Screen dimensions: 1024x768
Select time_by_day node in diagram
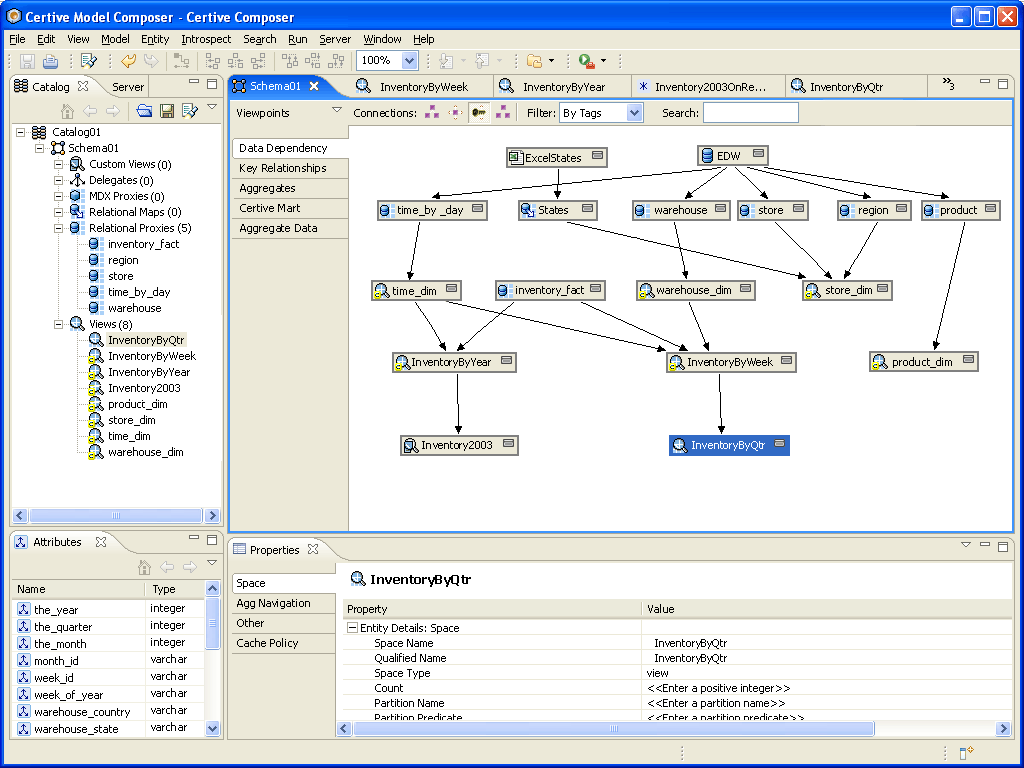click(x=432, y=210)
